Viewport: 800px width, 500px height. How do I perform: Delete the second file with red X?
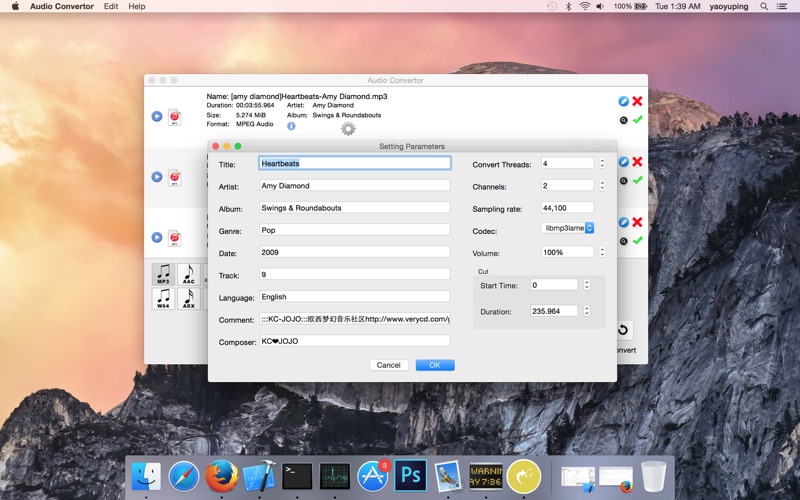point(637,162)
